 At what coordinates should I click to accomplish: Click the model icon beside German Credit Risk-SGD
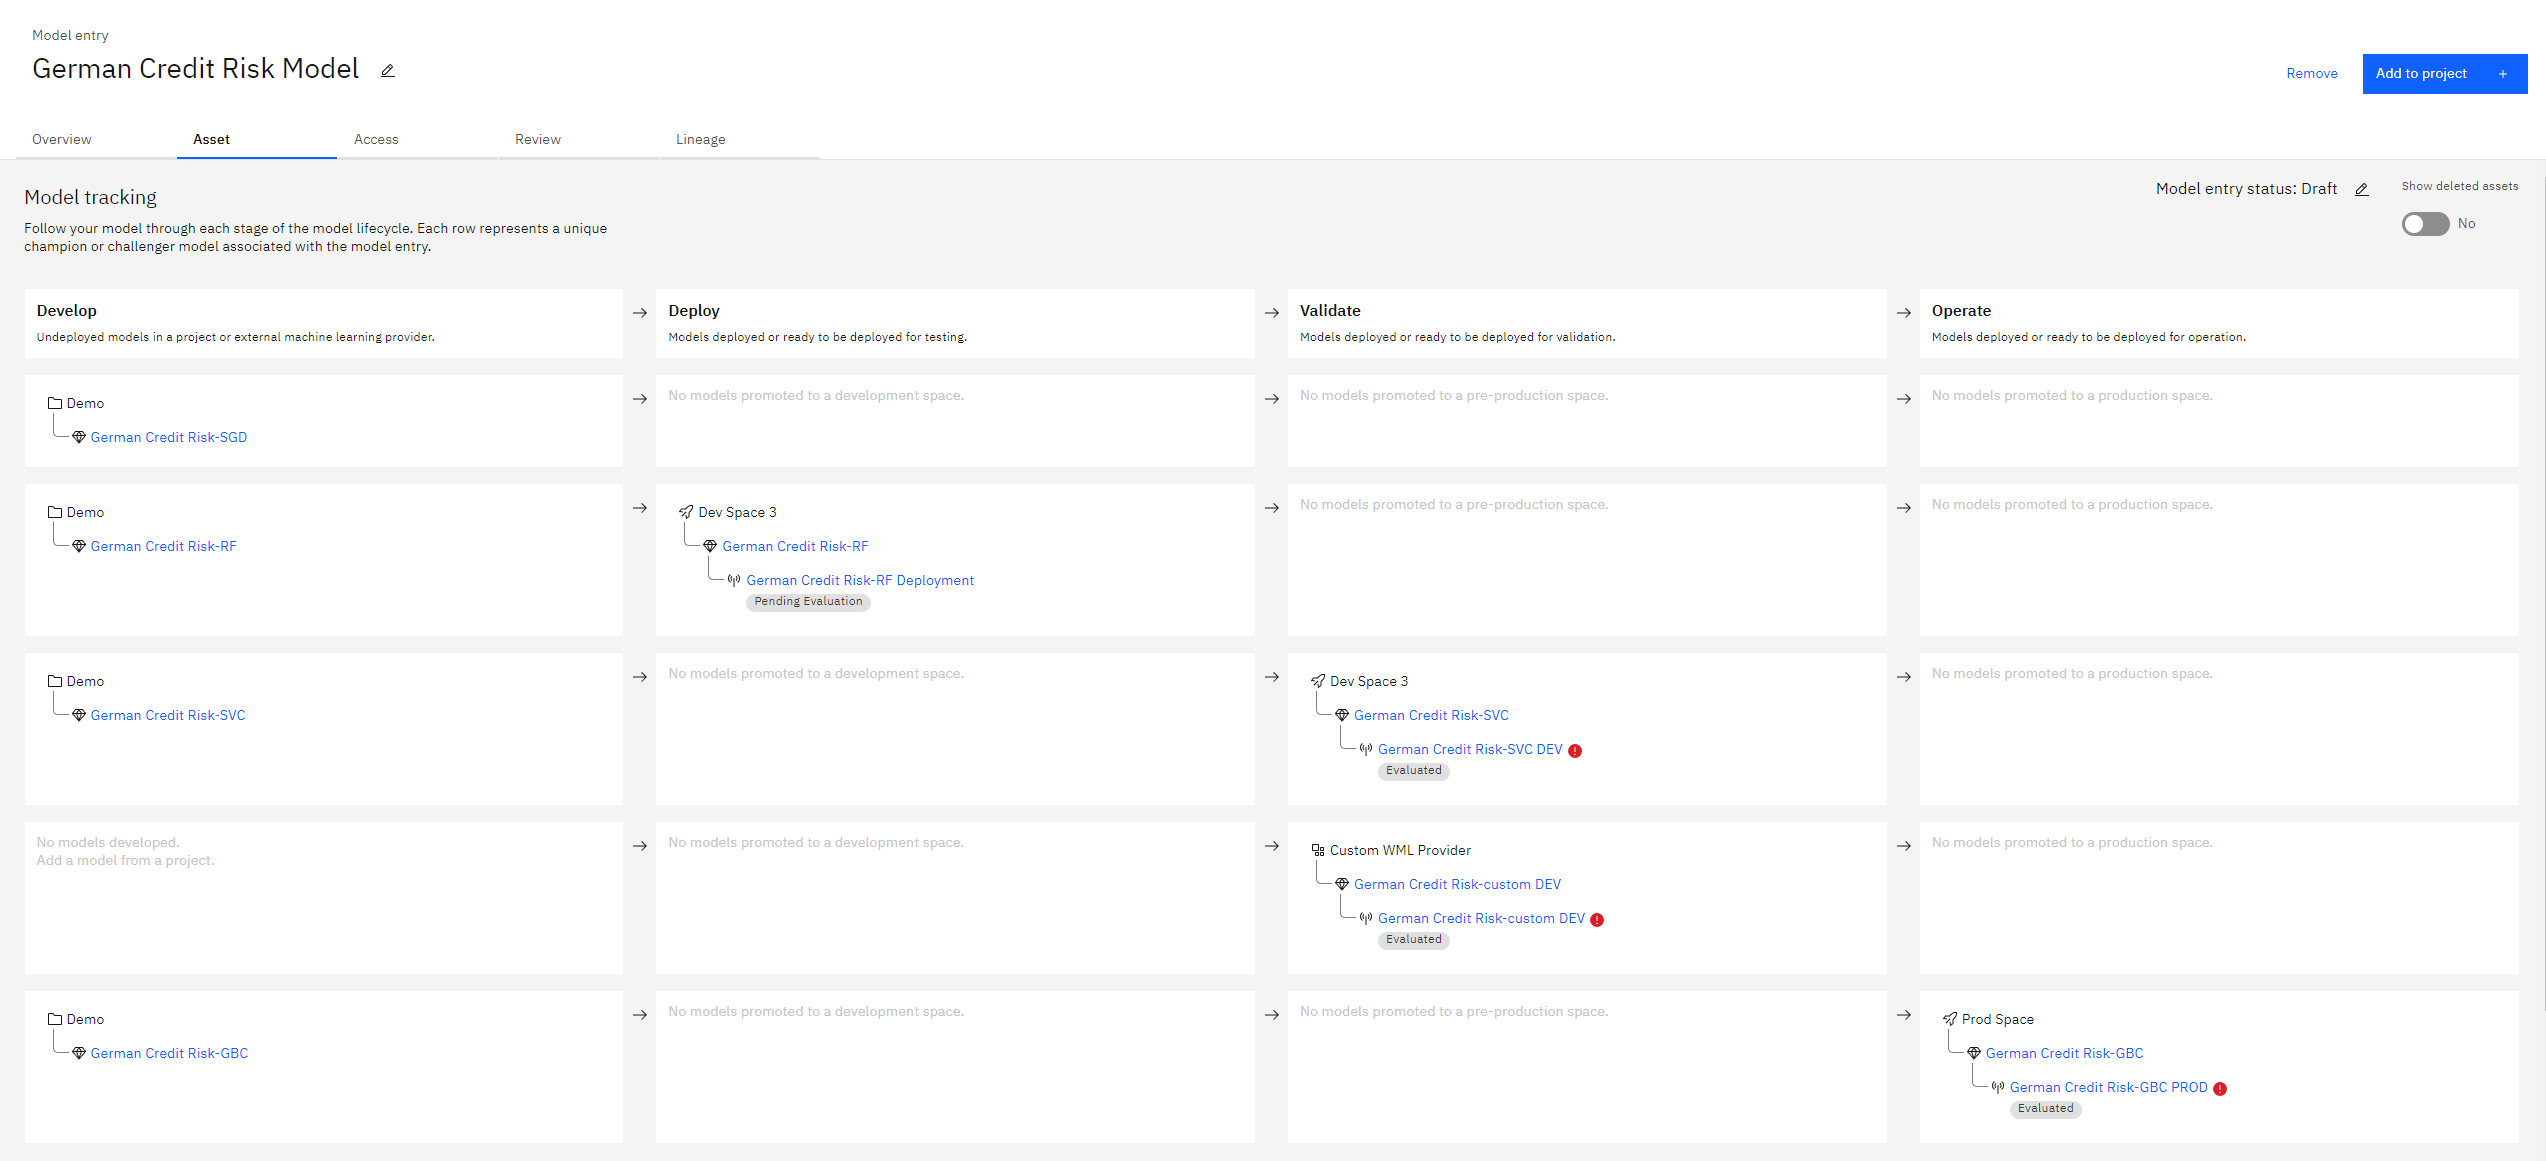(79, 438)
